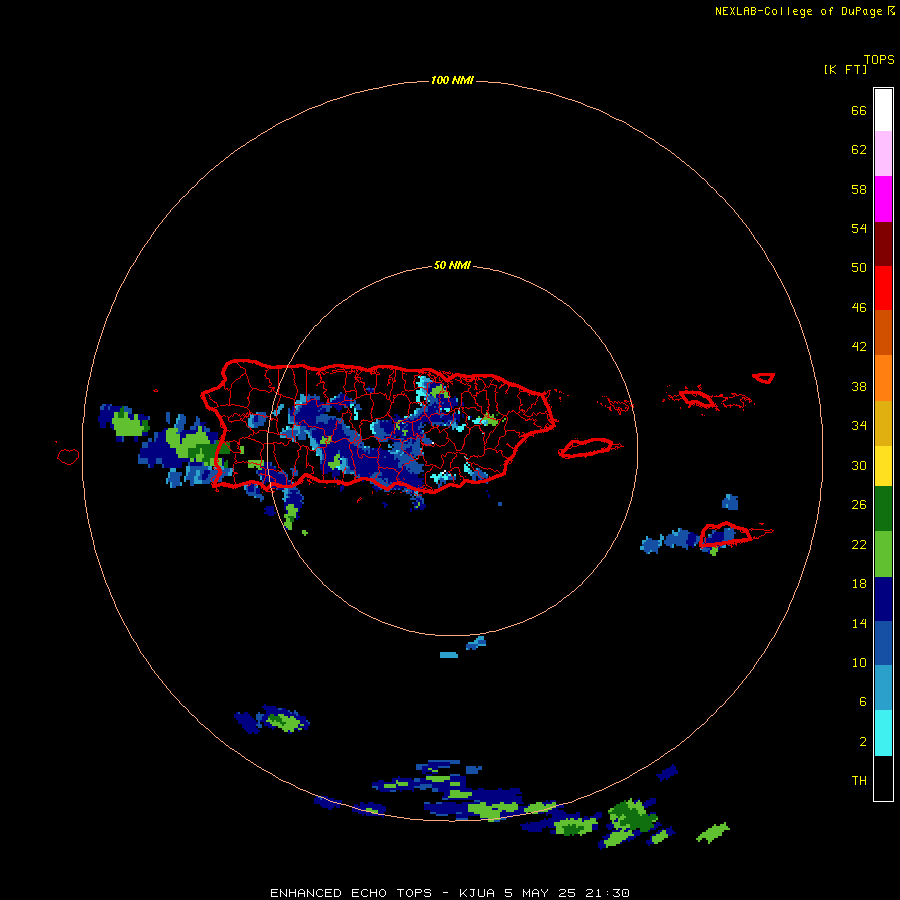
Task: Pick the cyan 2 kft legend swatch
Action: (883, 733)
